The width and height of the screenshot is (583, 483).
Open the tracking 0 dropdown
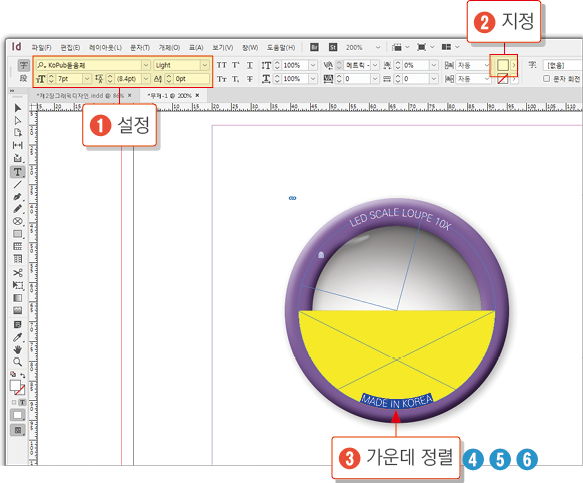(375, 79)
